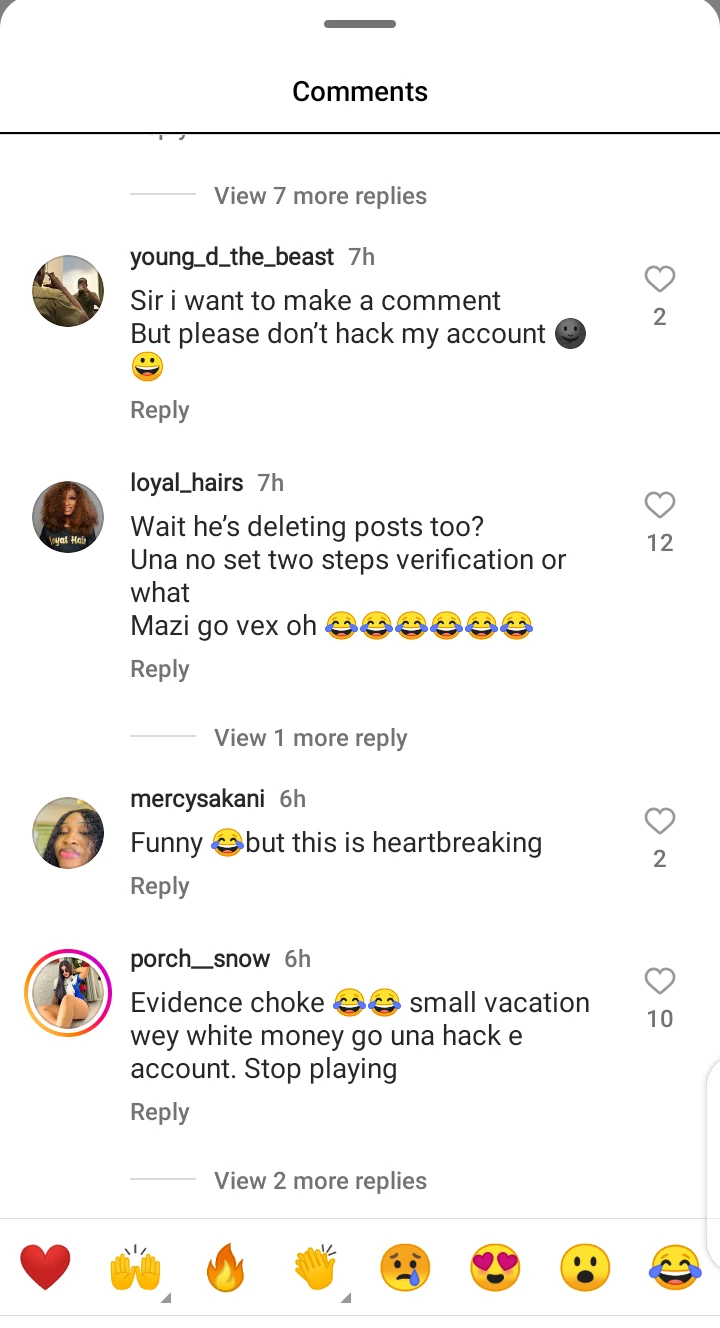
Task: Reply to loyal_hairs' comment
Action: point(160,669)
